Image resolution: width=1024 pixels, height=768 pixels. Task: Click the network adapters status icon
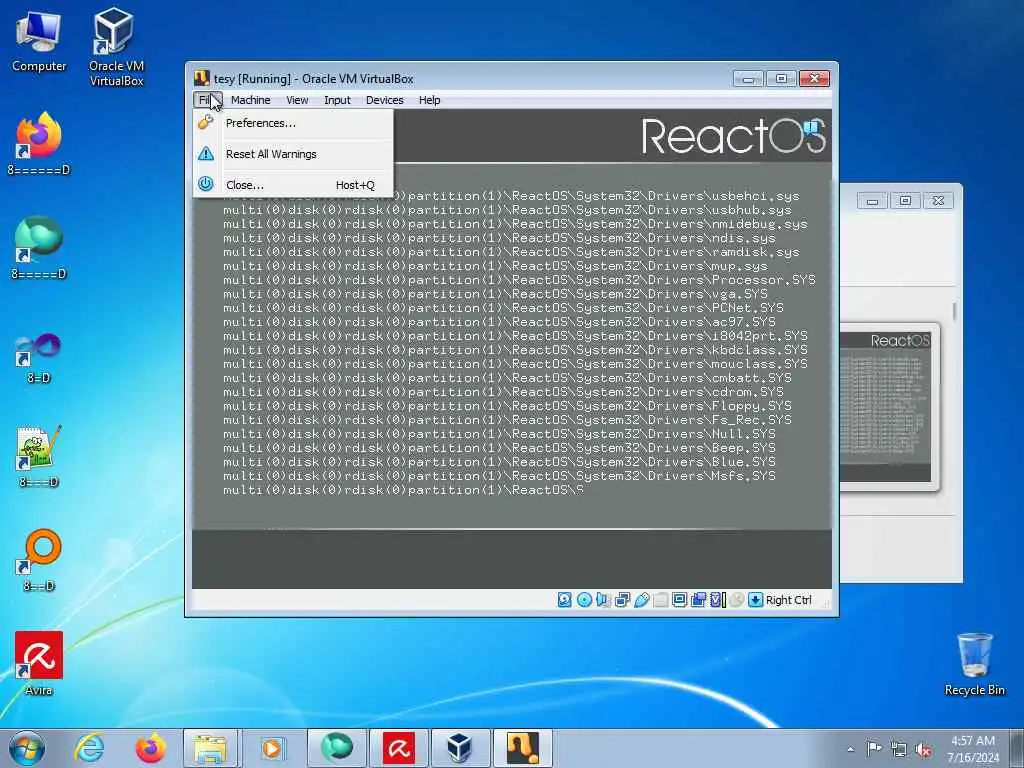[x=622, y=600]
